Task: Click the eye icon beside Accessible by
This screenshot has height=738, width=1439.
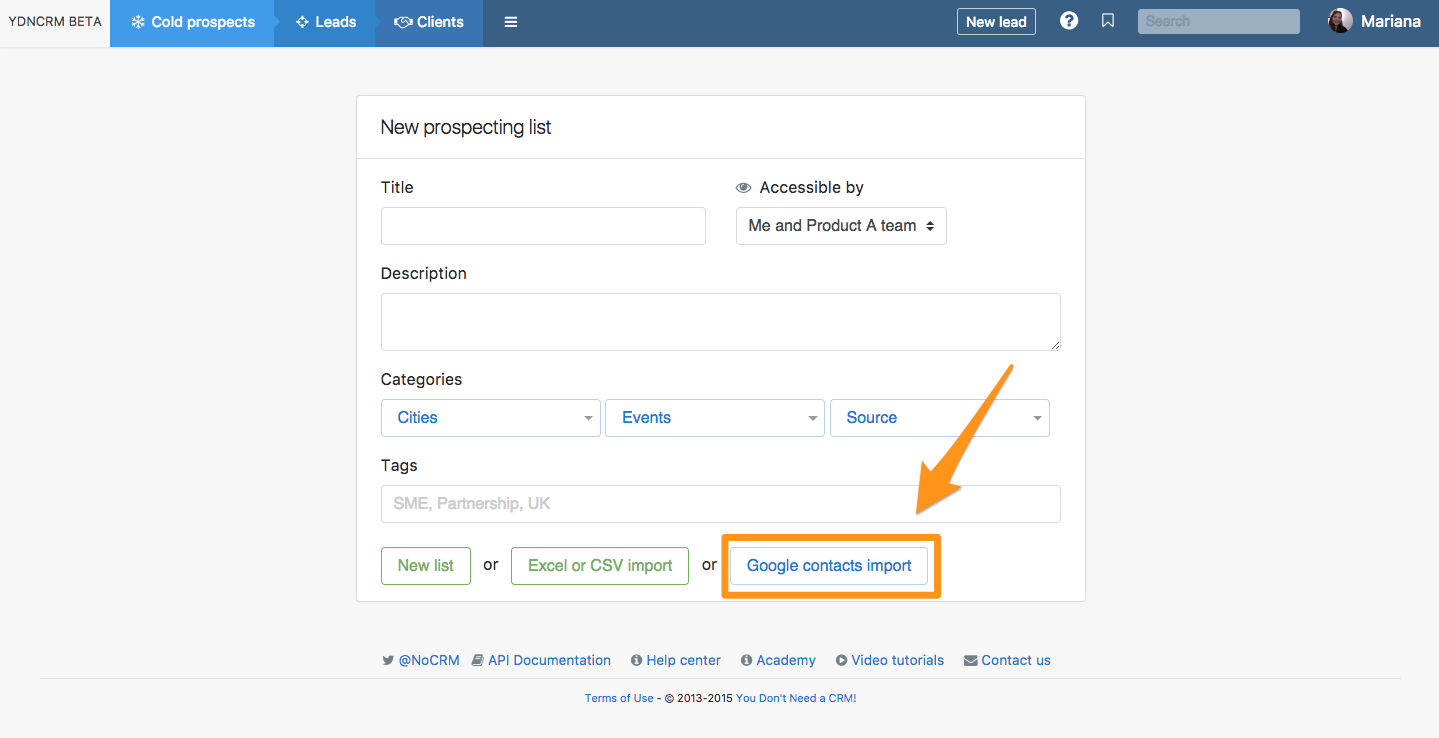Action: pos(743,188)
